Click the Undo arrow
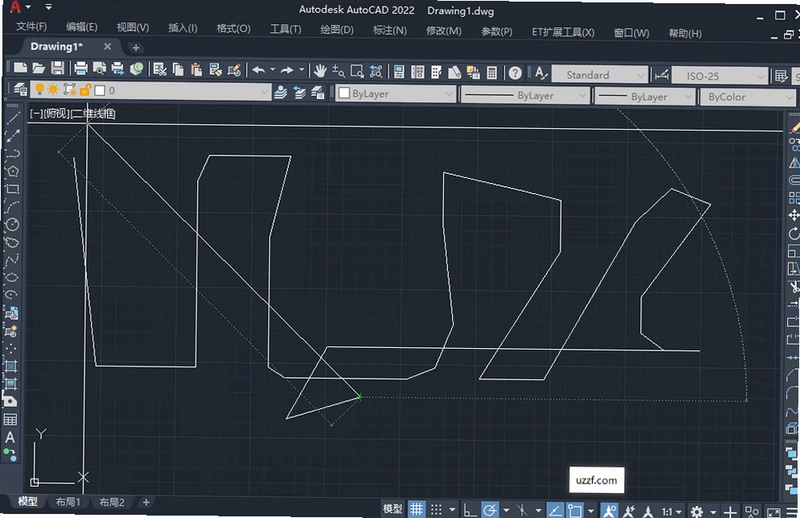This screenshot has width=800, height=518. (259, 70)
